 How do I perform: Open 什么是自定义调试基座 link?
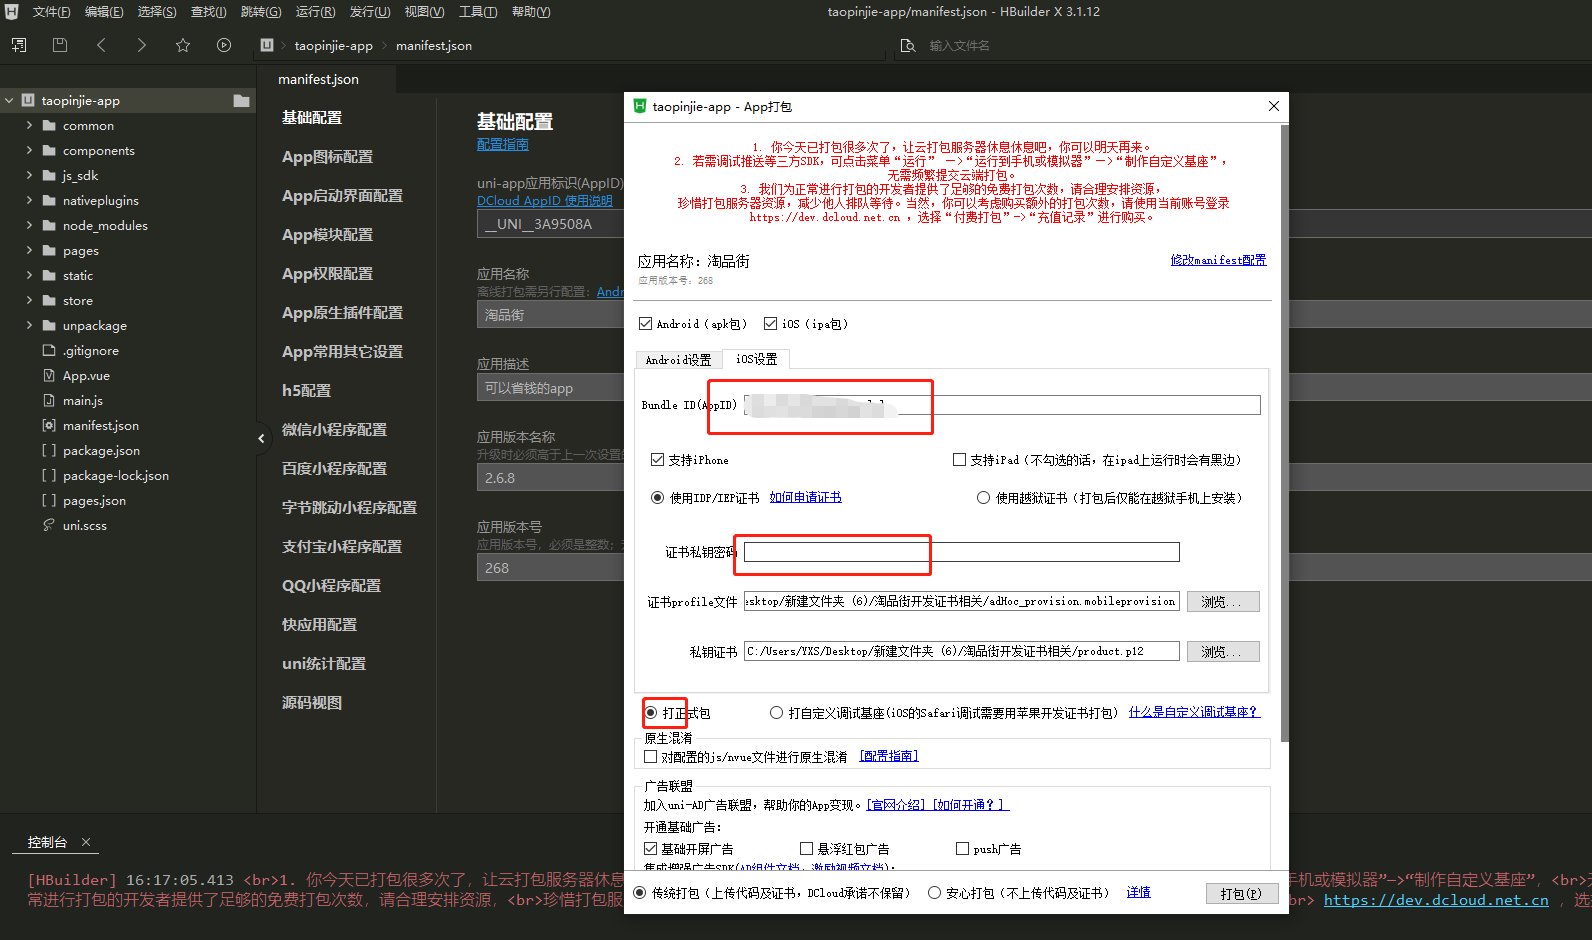tap(1194, 712)
